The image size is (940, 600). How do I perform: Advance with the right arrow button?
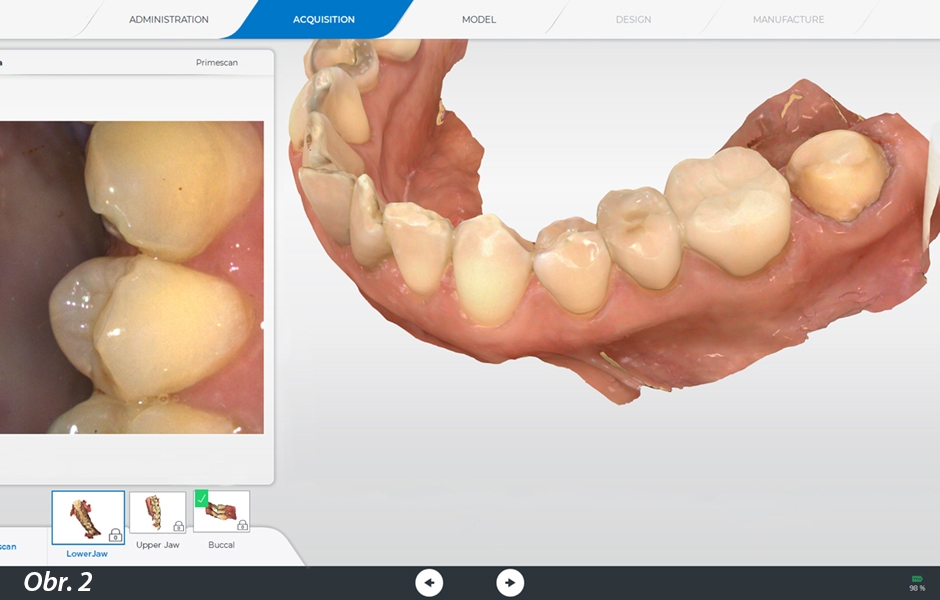coord(510,583)
